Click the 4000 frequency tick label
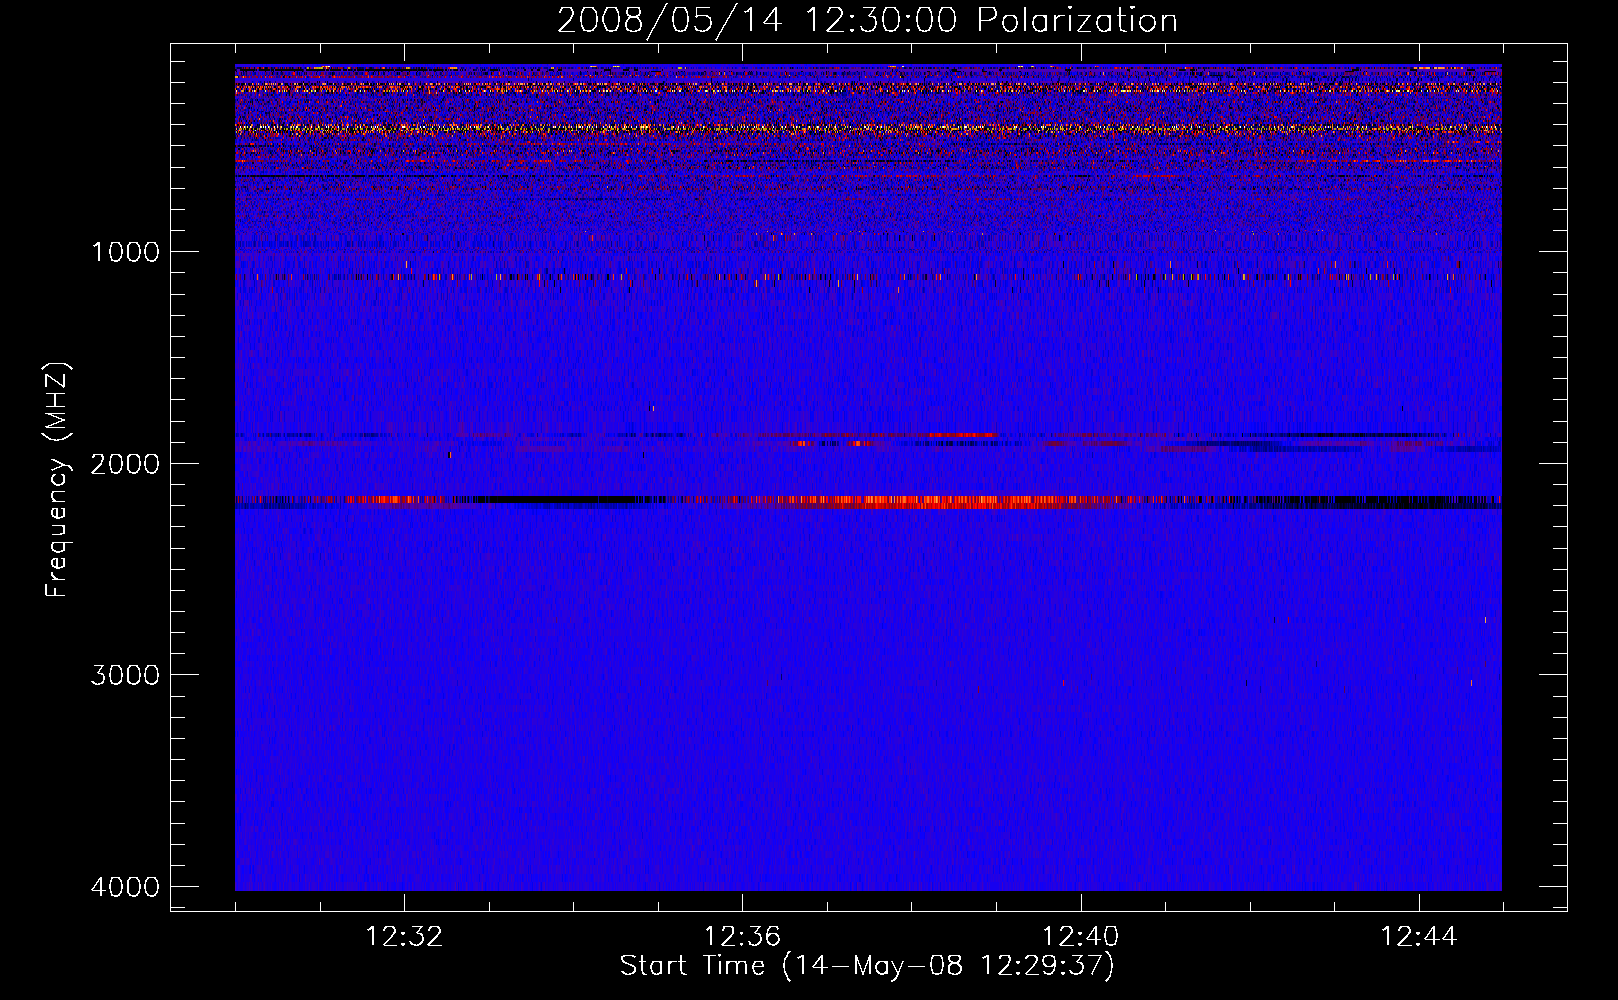Viewport: 1618px width, 1000px height. [x=126, y=886]
